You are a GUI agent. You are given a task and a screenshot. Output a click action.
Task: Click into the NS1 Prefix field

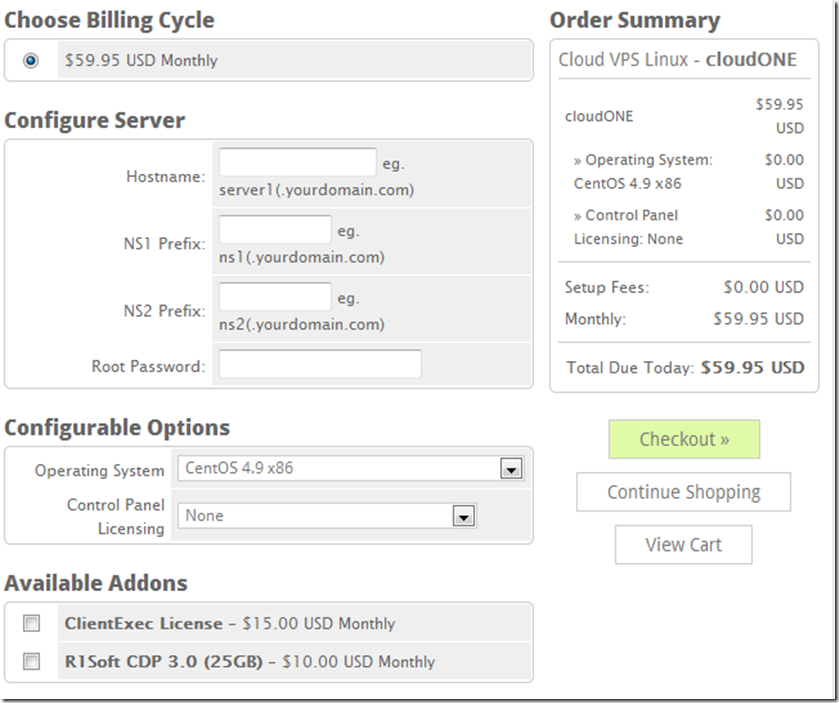pos(275,230)
